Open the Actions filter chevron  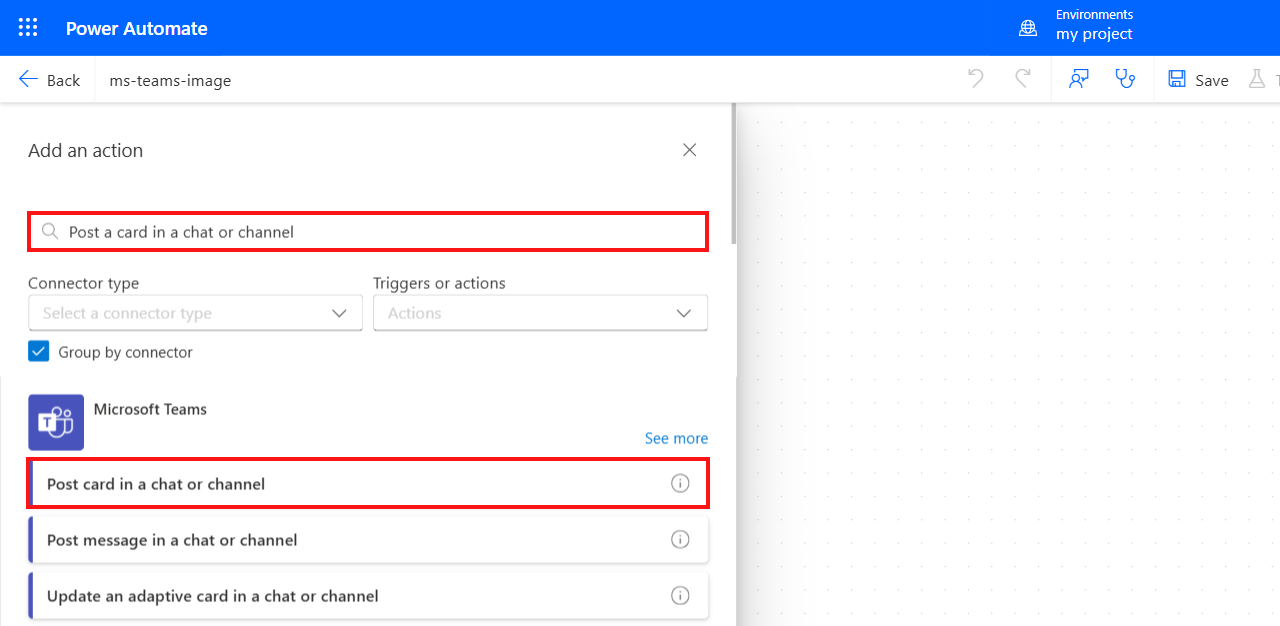(x=684, y=312)
